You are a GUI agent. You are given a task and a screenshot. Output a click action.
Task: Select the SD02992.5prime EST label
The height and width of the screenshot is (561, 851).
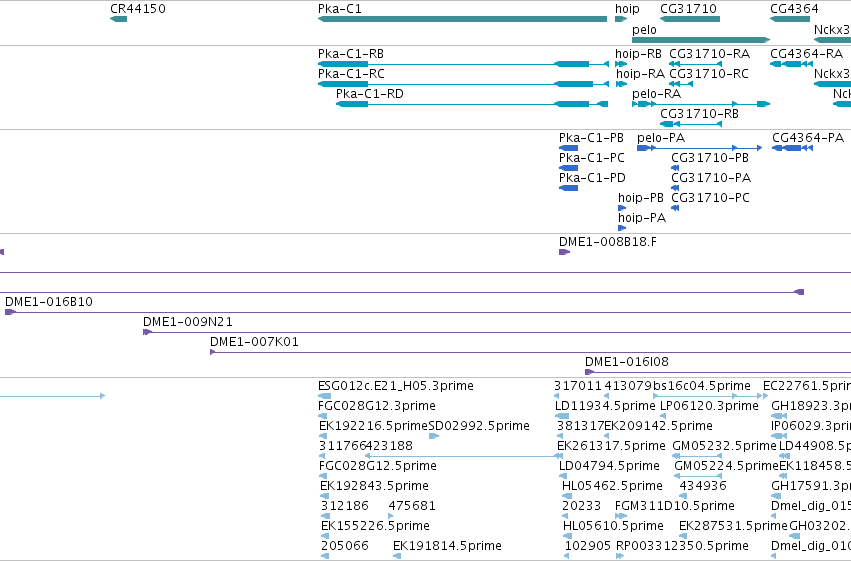pos(479,426)
